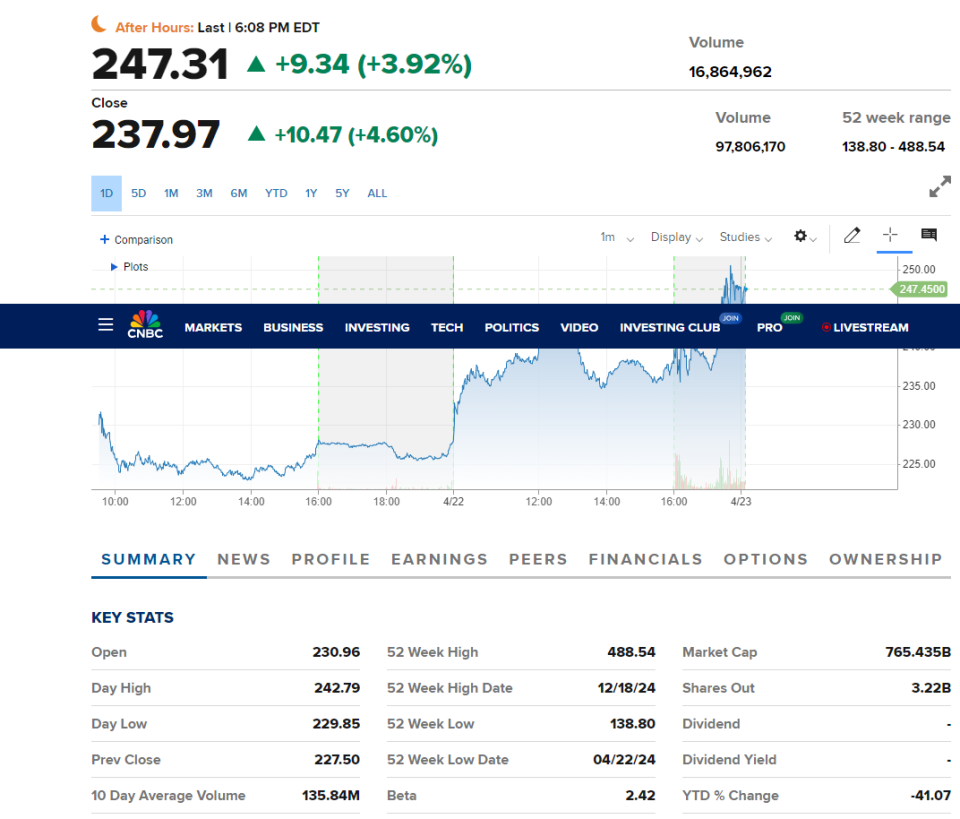The height and width of the screenshot is (819, 960).
Task: Open the hamburger navigation menu
Action: coord(105,325)
